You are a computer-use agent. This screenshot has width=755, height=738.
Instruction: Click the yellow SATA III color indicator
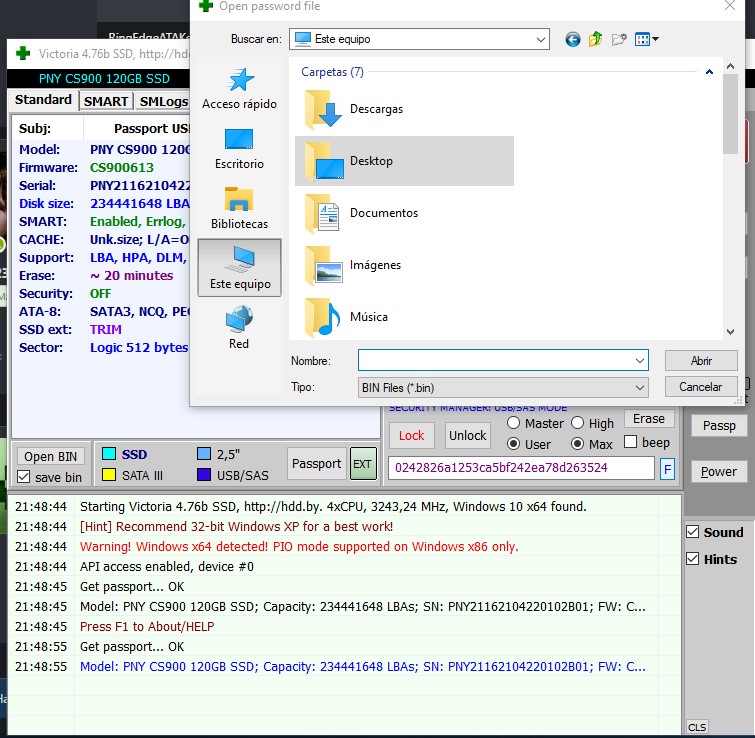pos(109,475)
